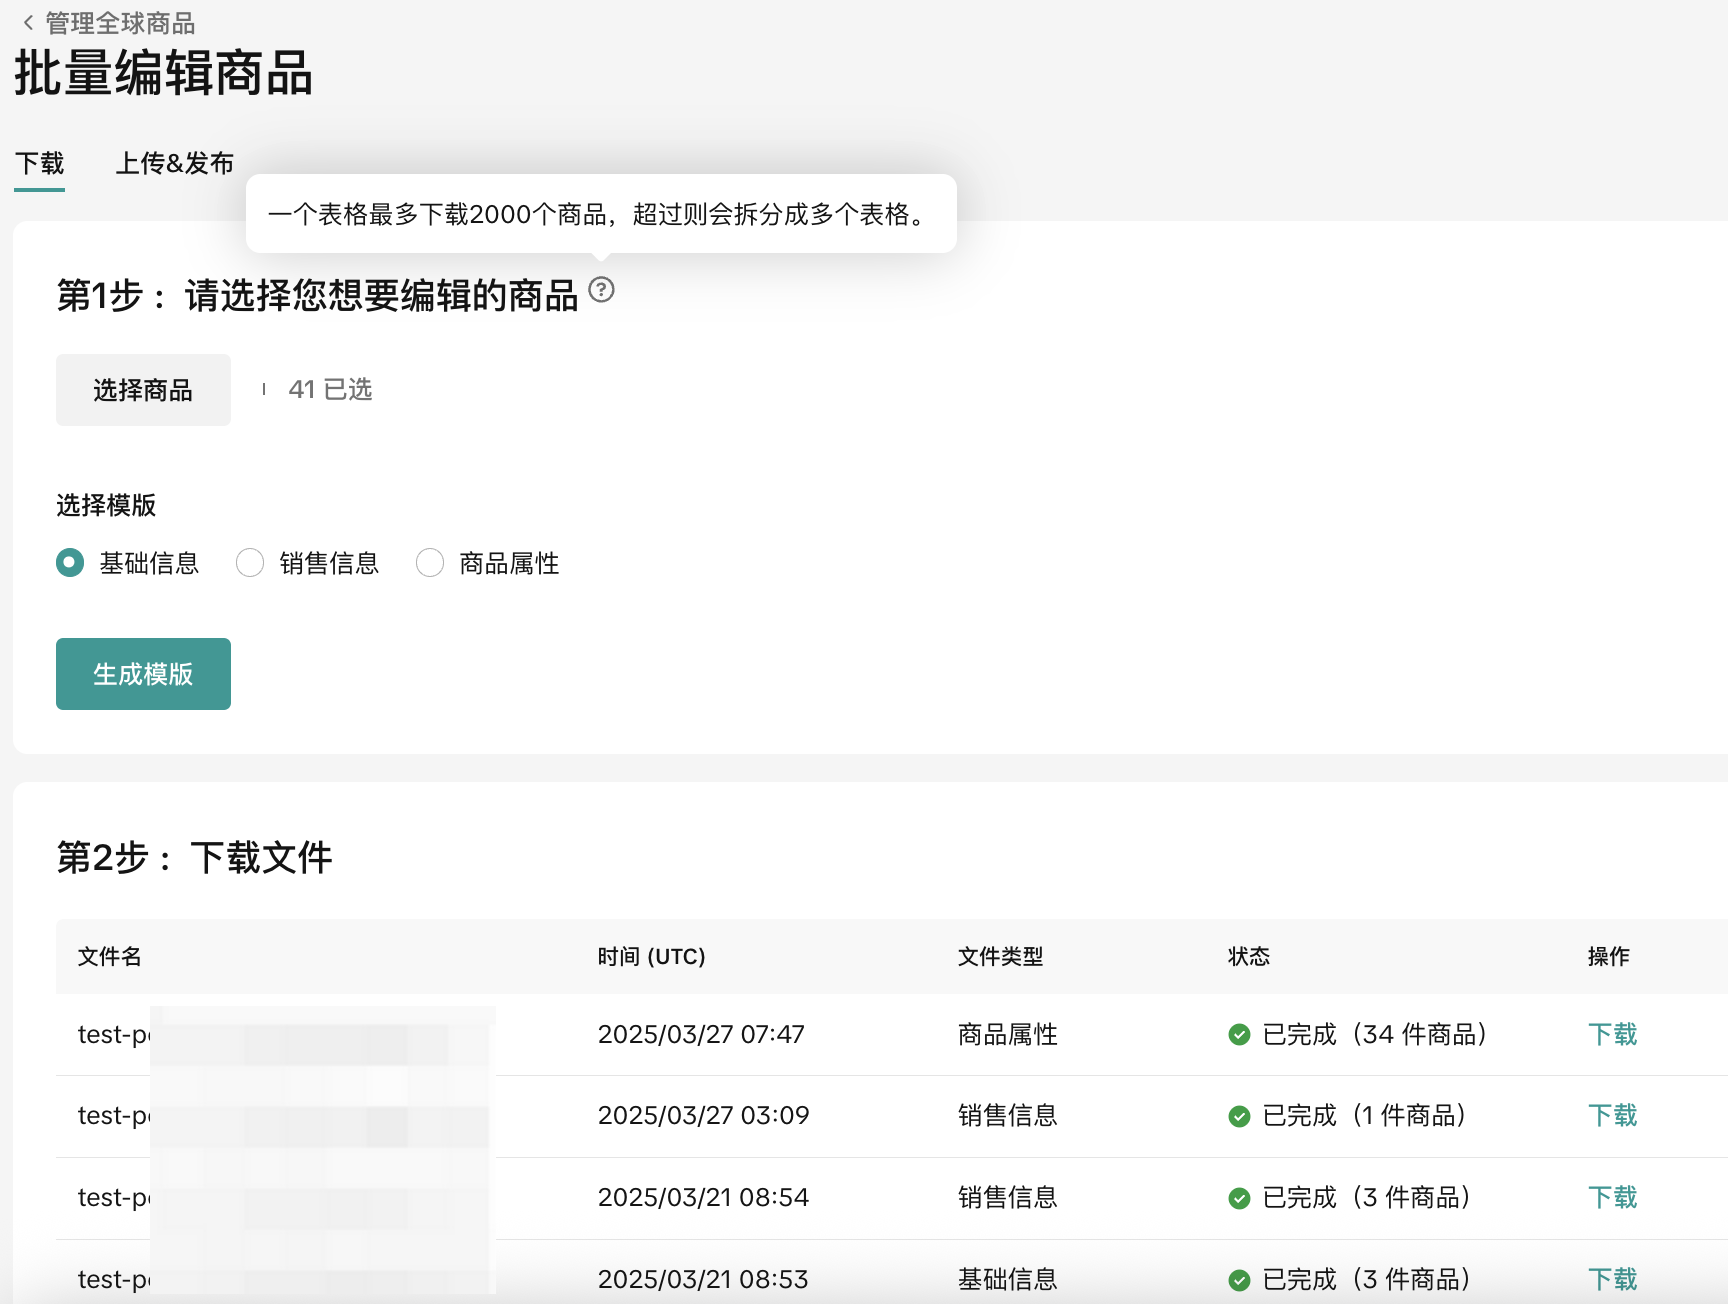Download the 2025/03/27 07:47 file
The width and height of the screenshot is (1728, 1304).
pos(1613,1034)
